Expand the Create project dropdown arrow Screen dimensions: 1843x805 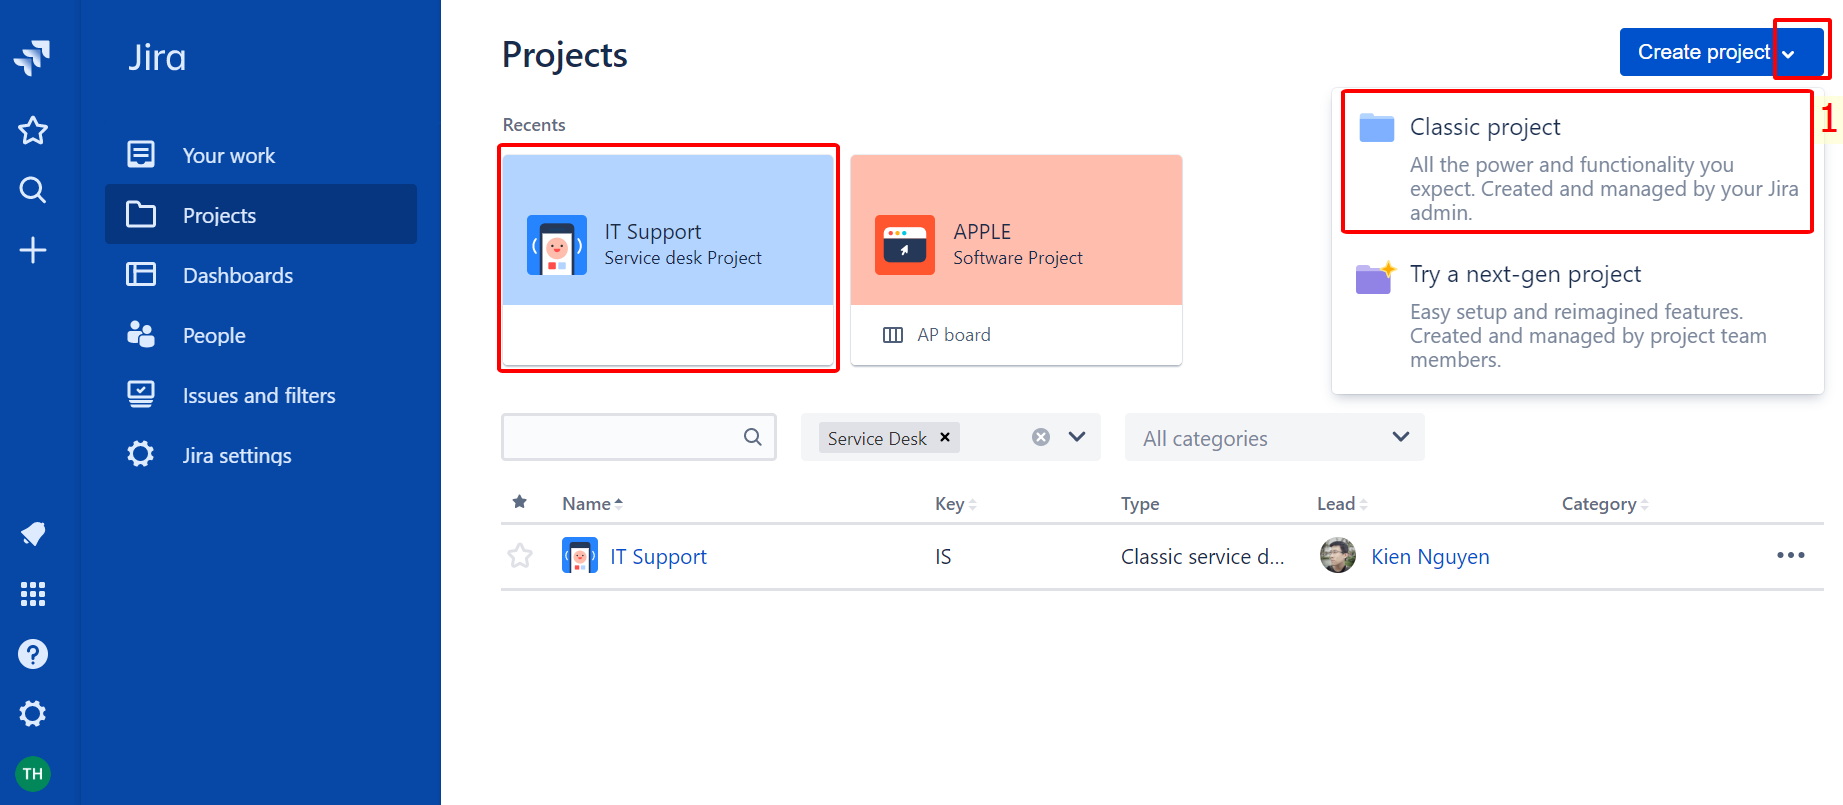pos(1789,53)
